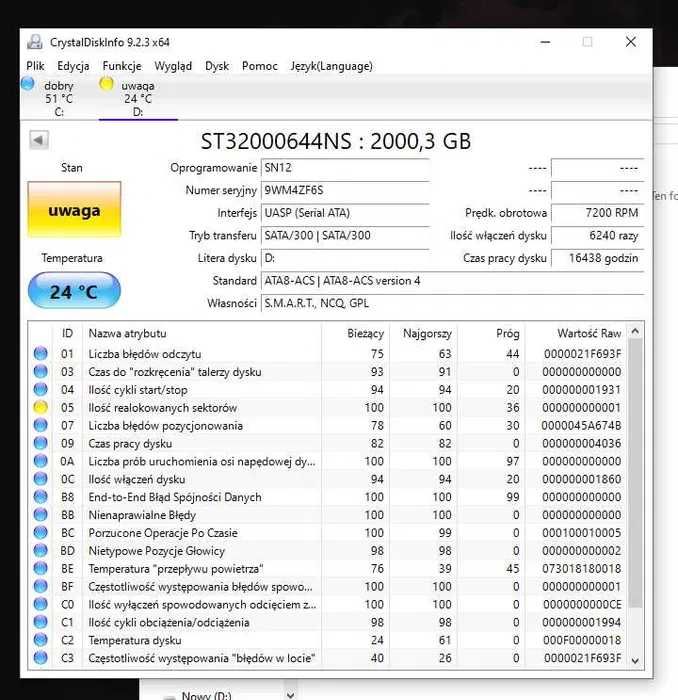The width and height of the screenshot is (678, 700).
Task: Select the row End-to-End Błąd Spójności Danych
Action: coord(328,497)
